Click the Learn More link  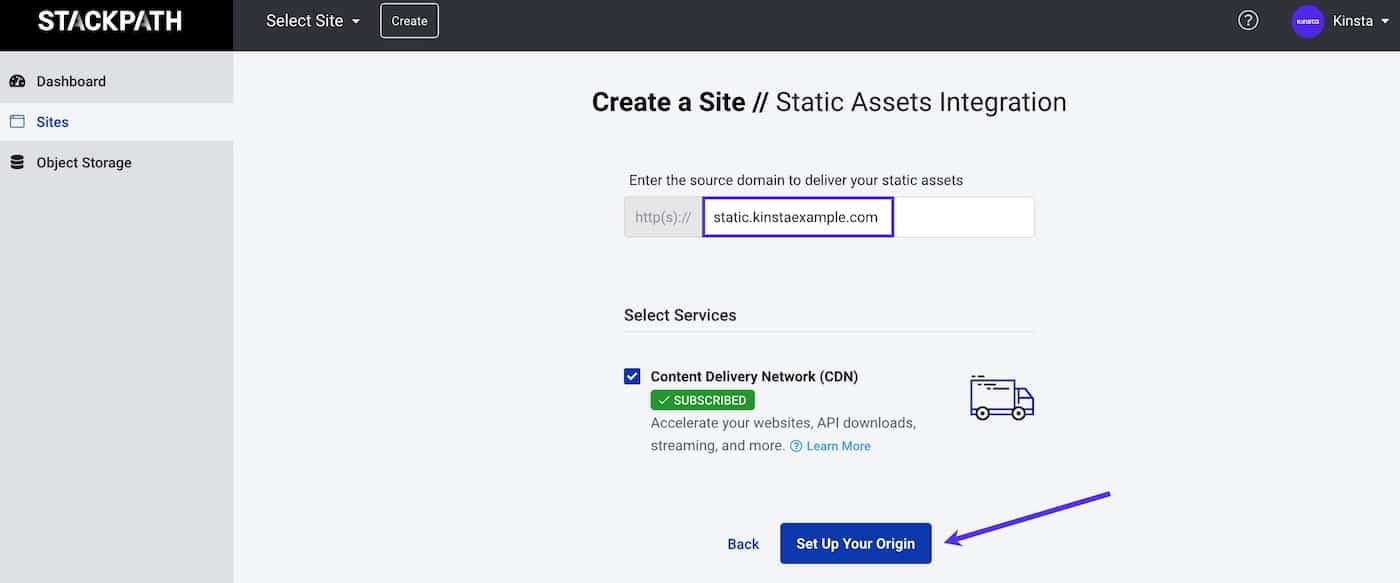838,445
